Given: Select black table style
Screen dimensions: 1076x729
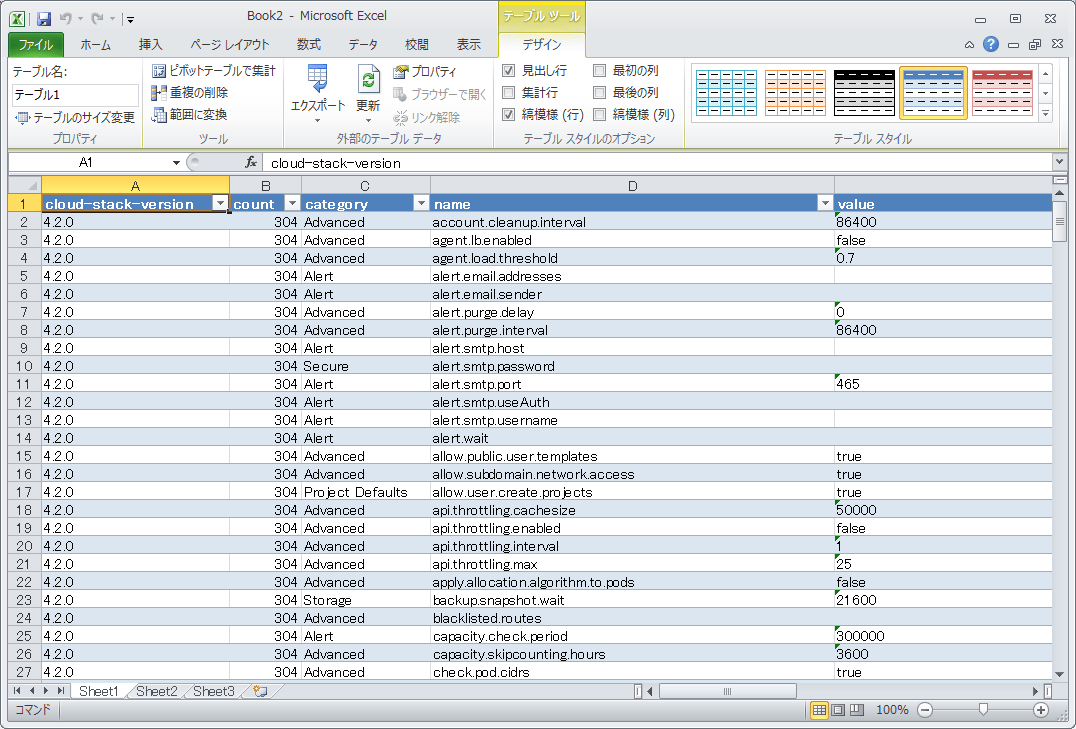Looking at the screenshot, I should click(865, 93).
